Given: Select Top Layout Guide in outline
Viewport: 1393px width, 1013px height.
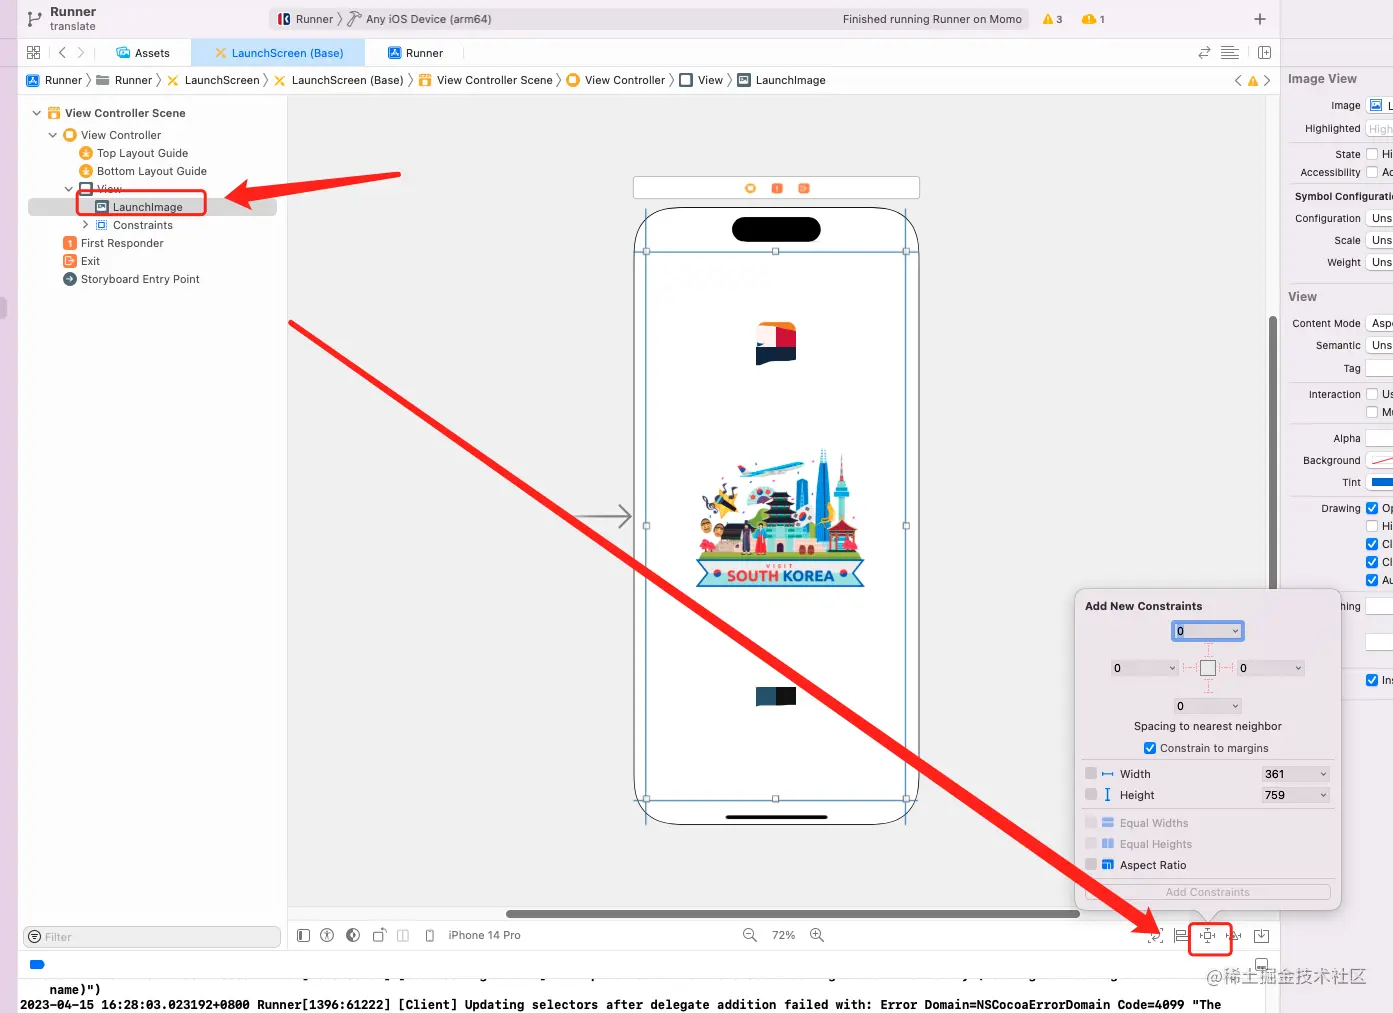Looking at the screenshot, I should pos(134,153).
